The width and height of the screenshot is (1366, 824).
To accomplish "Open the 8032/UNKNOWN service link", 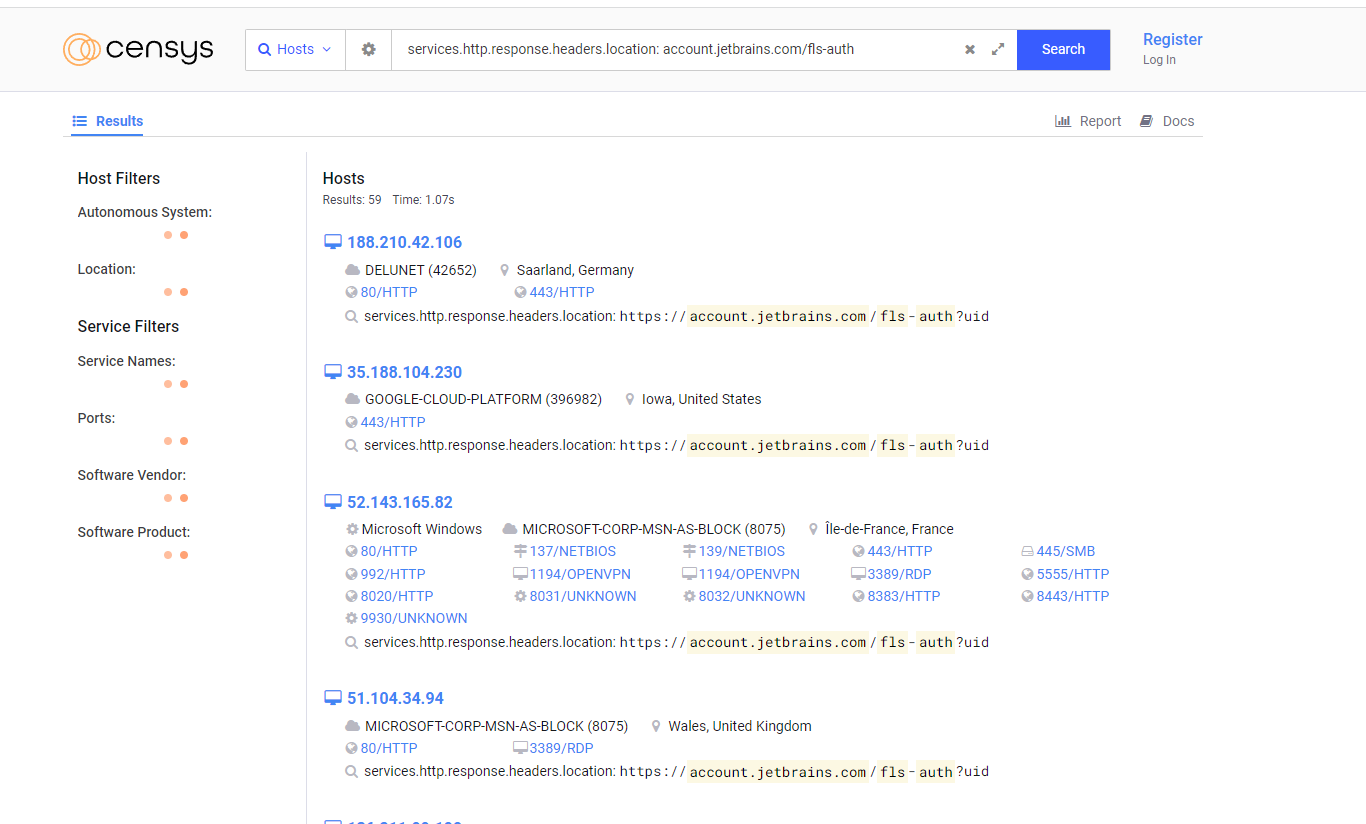I will [752, 596].
